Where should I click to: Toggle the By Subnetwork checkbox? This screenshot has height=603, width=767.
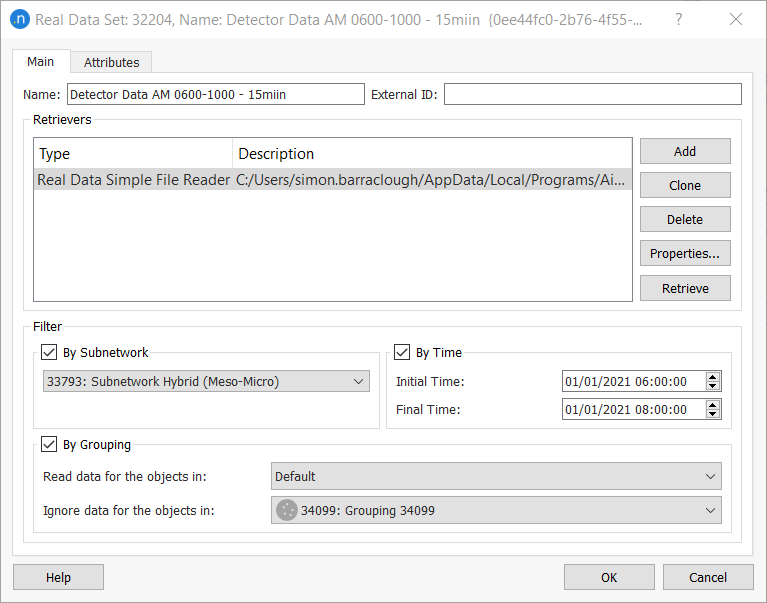pyautogui.click(x=49, y=352)
